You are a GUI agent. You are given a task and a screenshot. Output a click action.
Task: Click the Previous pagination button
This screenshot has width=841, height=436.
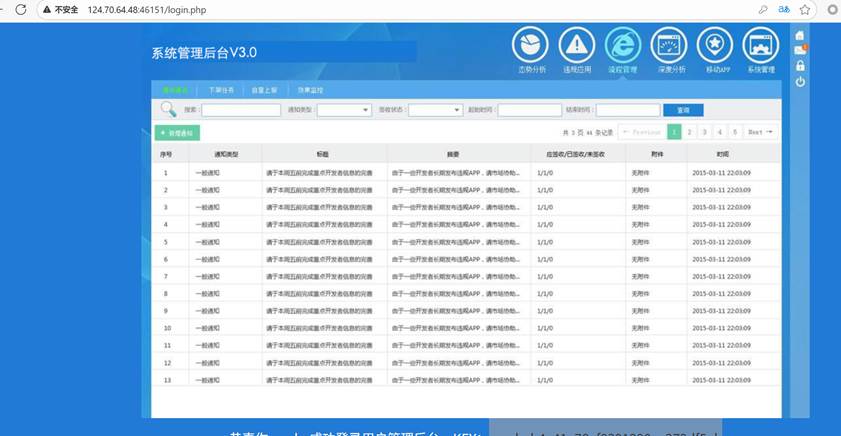tap(642, 132)
